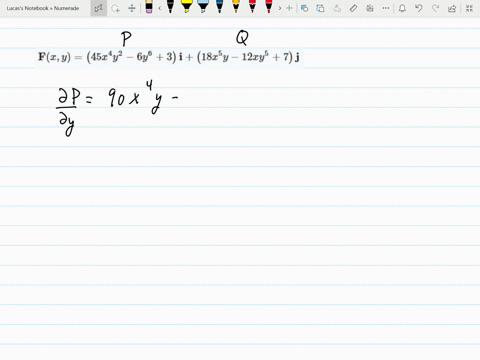Click the Math assistant icon
The image size is (480, 360).
[370, 8]
